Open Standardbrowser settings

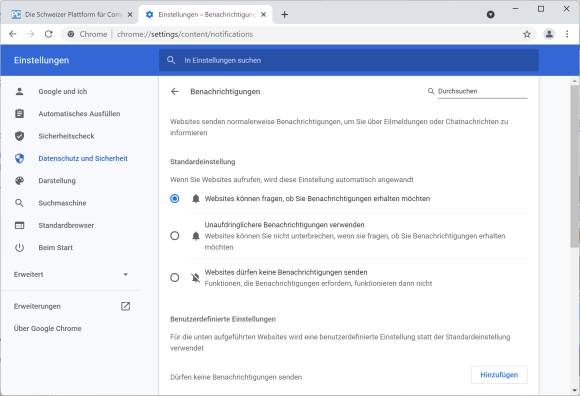tap(66, 225)
